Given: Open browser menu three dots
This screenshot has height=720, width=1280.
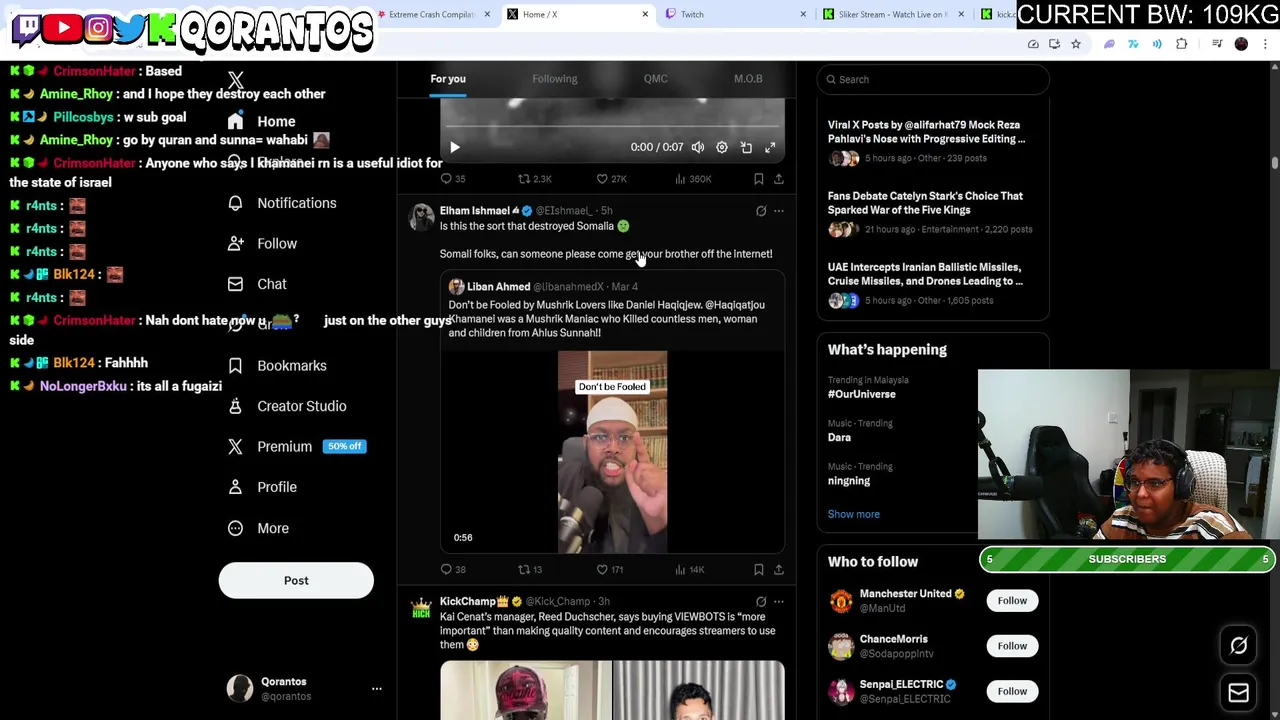Looking at the screenshot, I should [x=1265, y=44].
